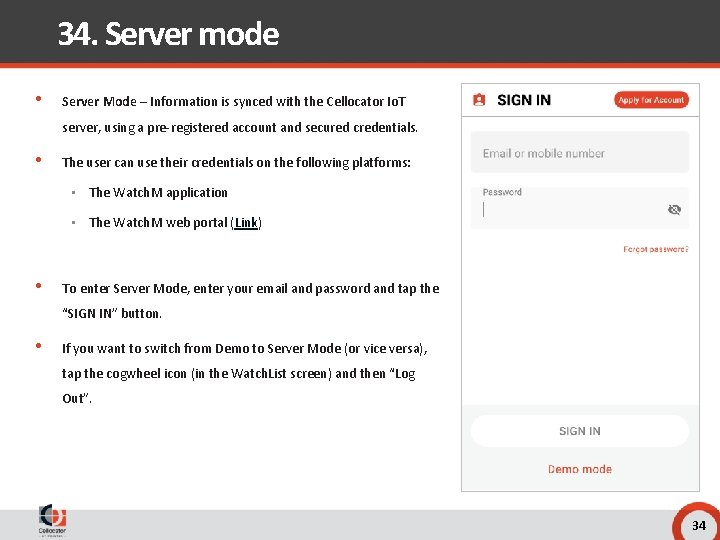Image resolution: width=720 pixels, height=540 pixels.
Task: Click the slide title 34. Server mode
Action: (x=169, y=34)
